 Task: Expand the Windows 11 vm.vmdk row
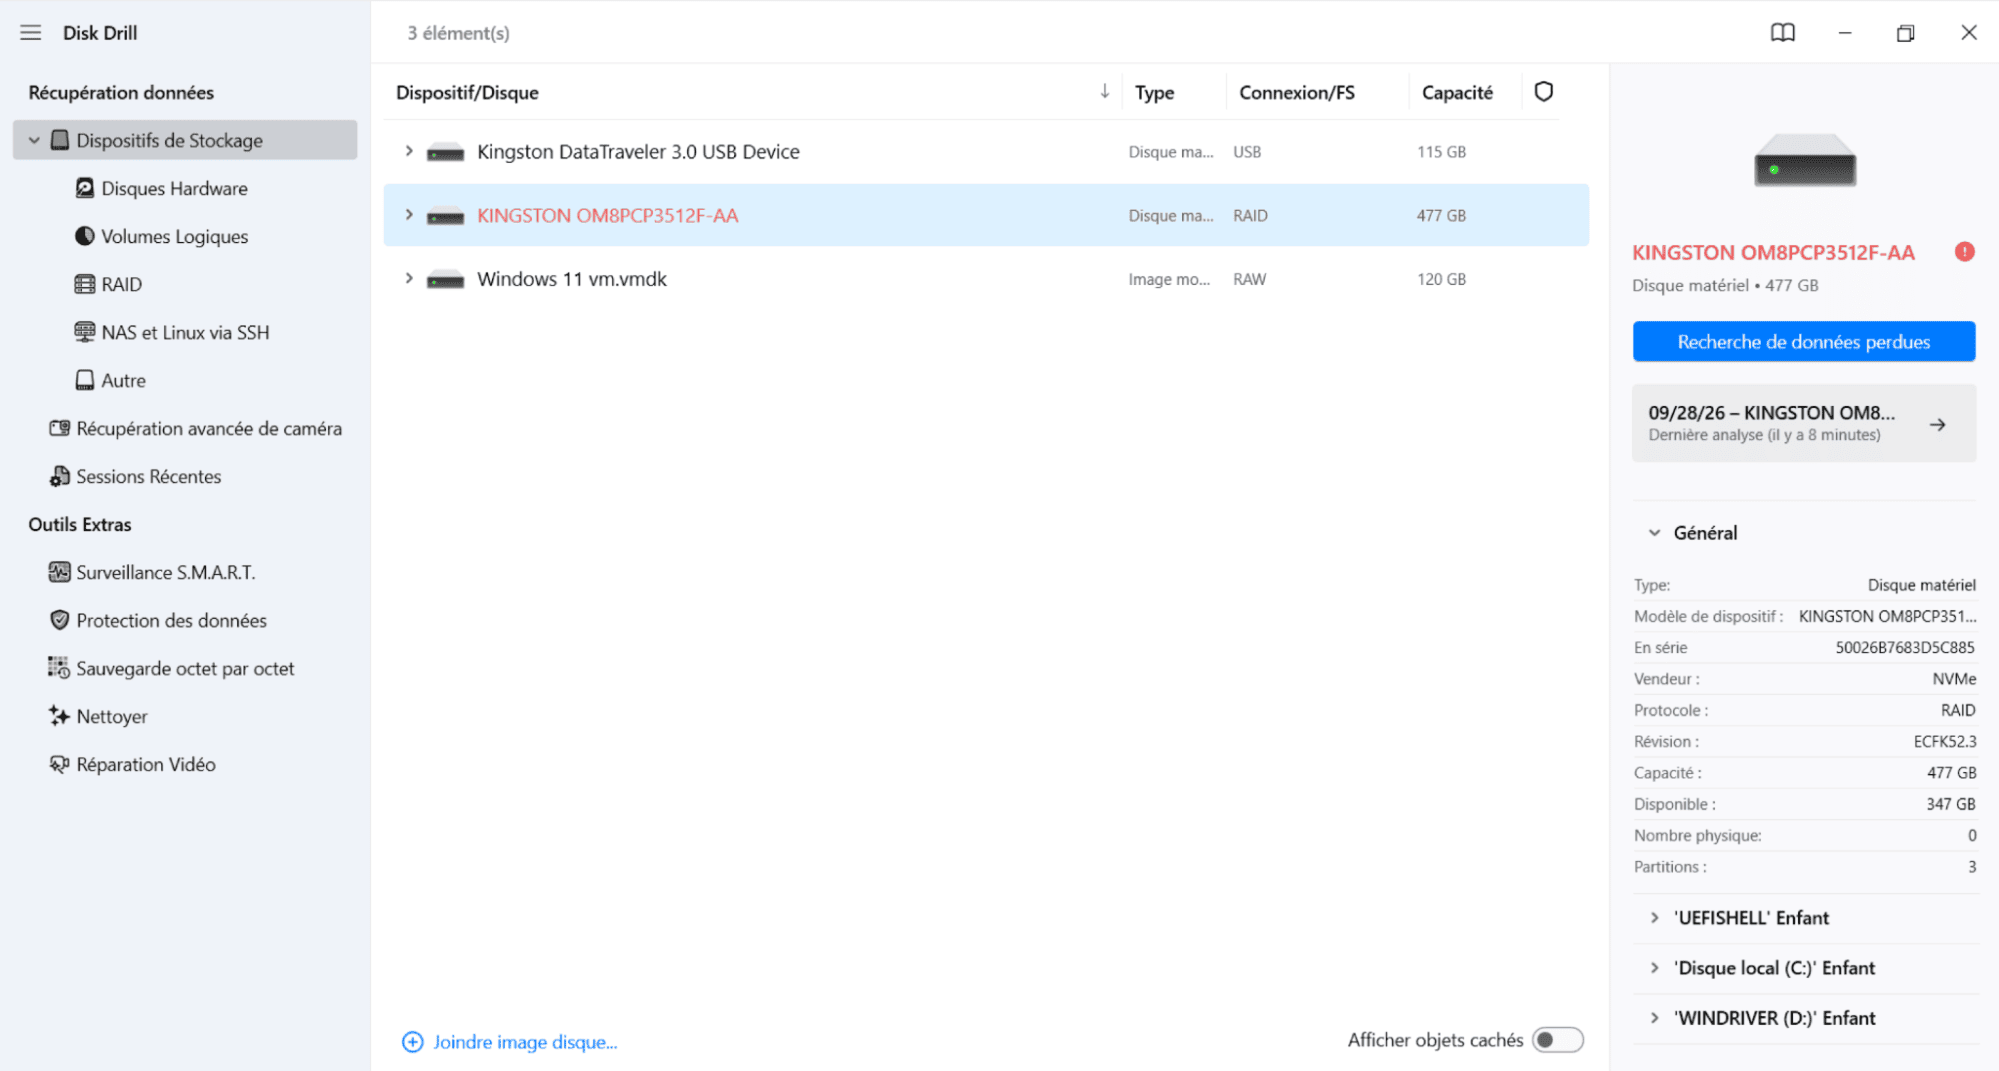coord(408,279)
